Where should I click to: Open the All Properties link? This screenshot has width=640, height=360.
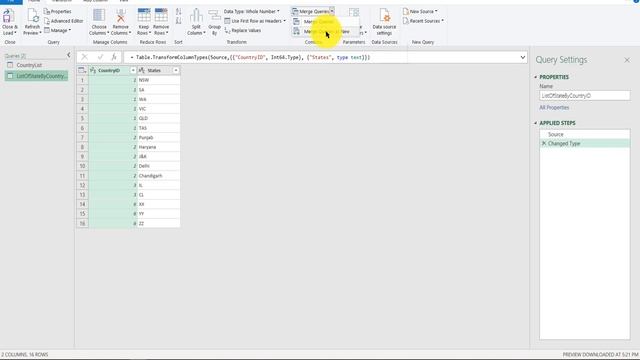click(554, 108)
